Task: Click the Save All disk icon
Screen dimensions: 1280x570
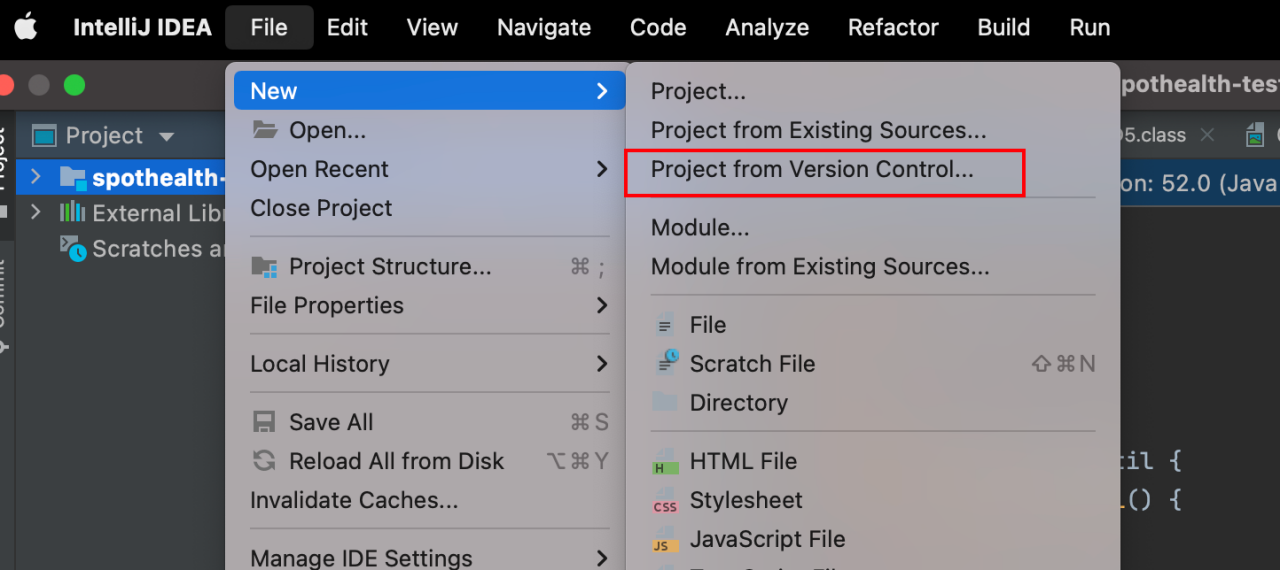Action: coord(264,422)
